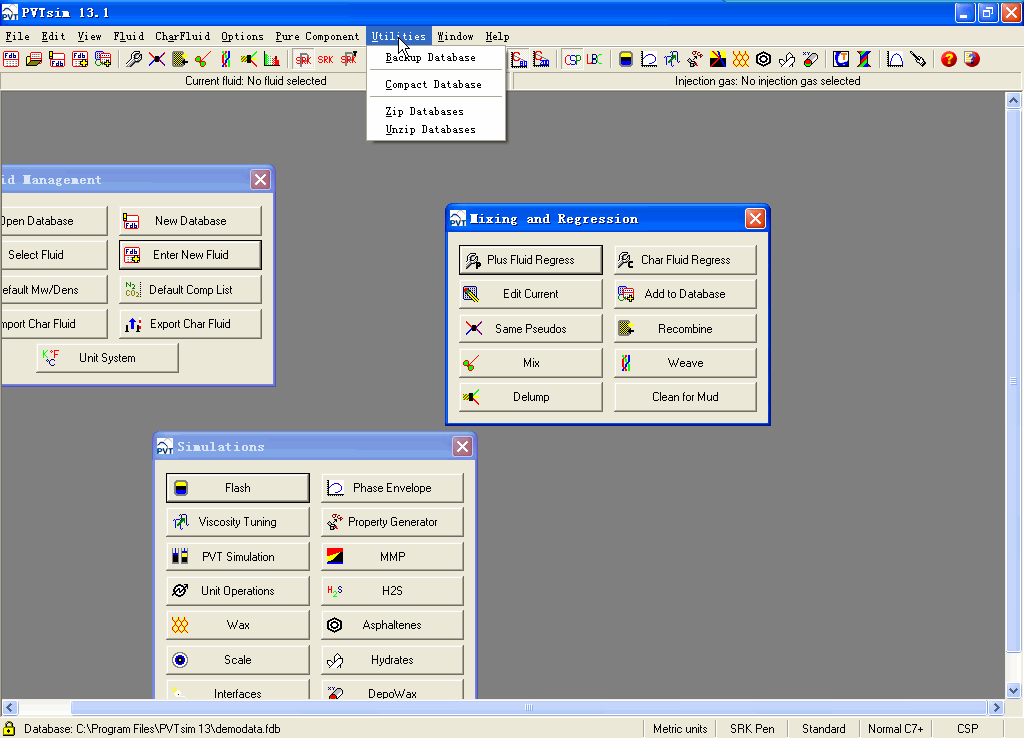The image size is (1024, 738).
Task: Click the Hydrates toolbar icon
Action: [x=787, y=59]
